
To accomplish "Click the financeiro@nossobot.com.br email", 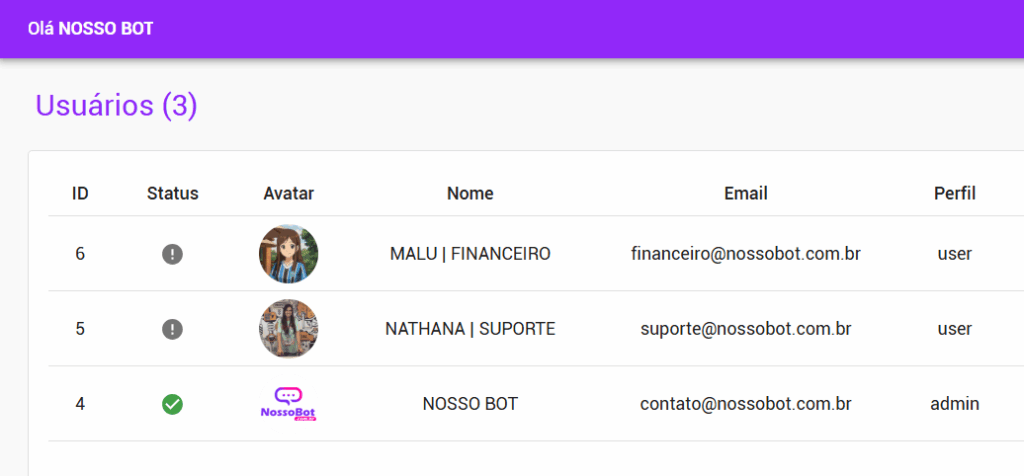I will [745, 254].
